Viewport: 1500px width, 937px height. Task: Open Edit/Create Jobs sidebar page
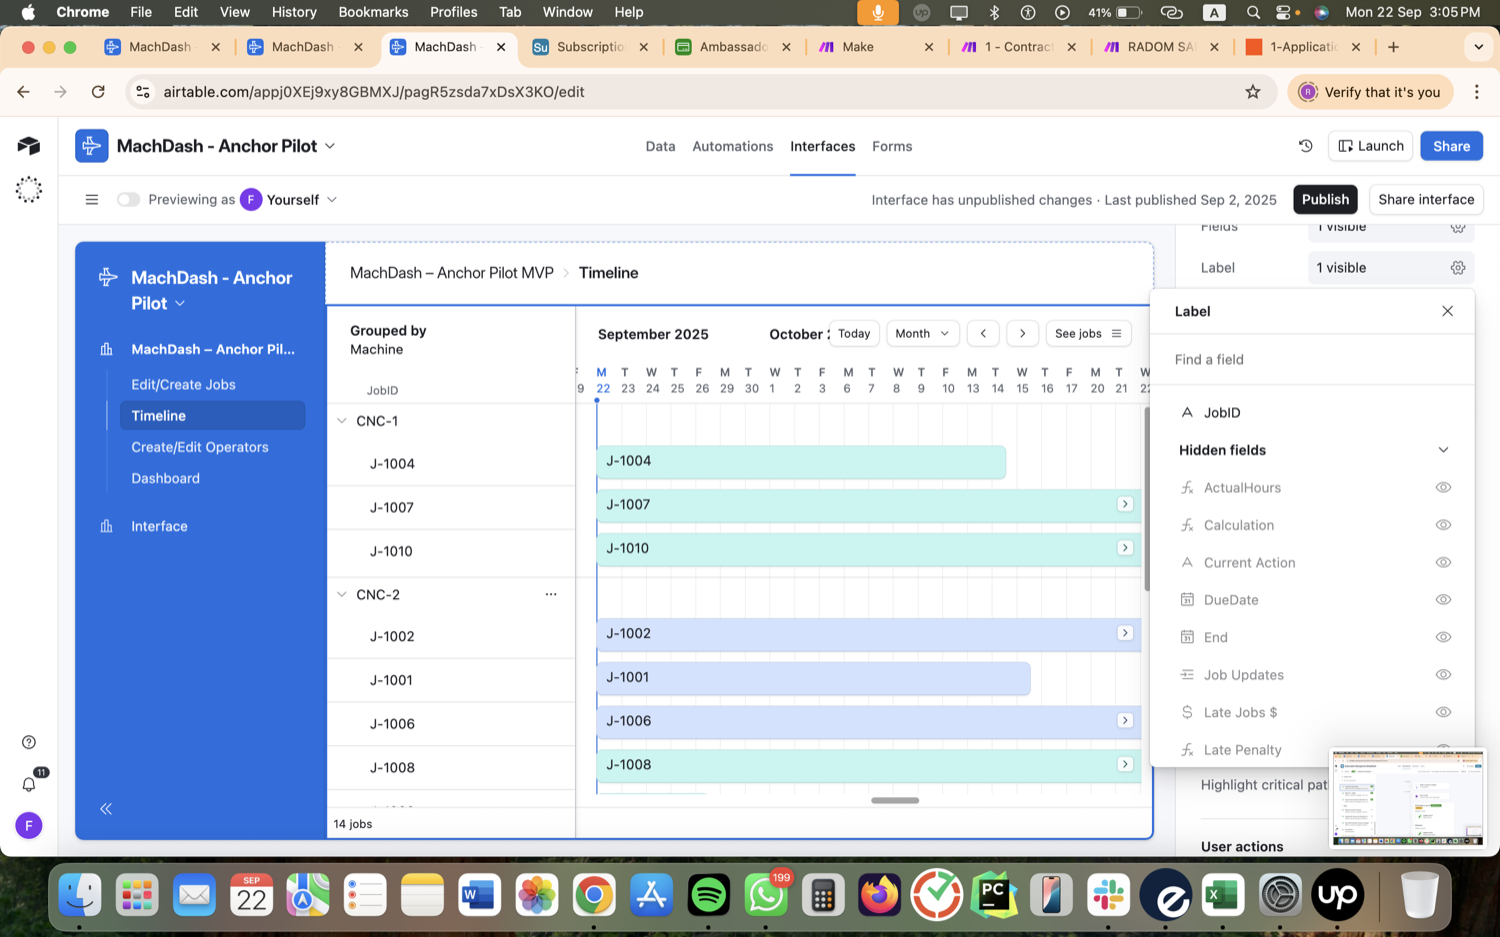pyautogui.click(x=183, y=385)
